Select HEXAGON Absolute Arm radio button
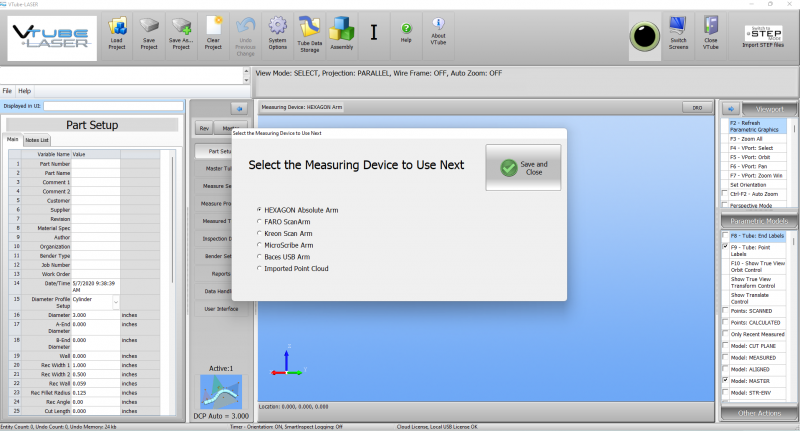Viewport: 800px width, 431px height. (259, 210)
